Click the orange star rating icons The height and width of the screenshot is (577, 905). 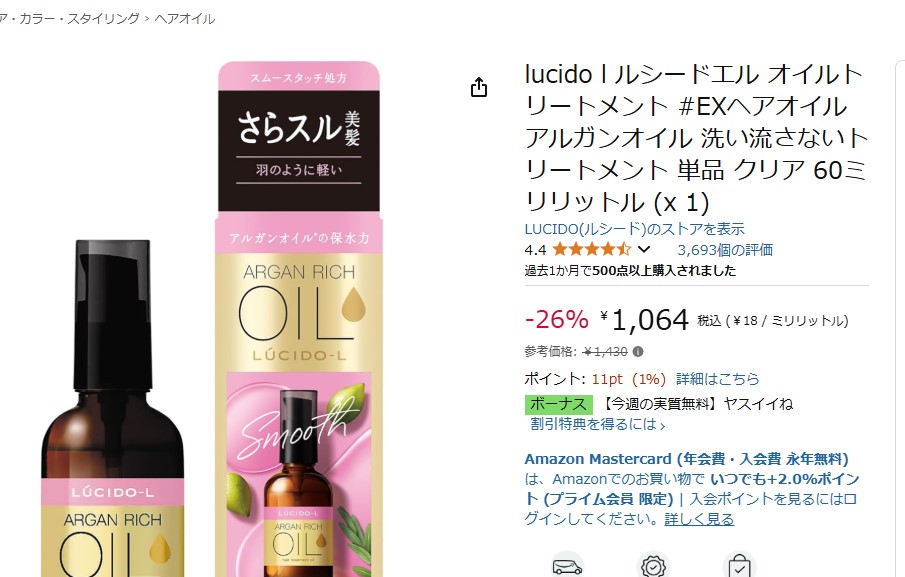[x=591, y=249]
